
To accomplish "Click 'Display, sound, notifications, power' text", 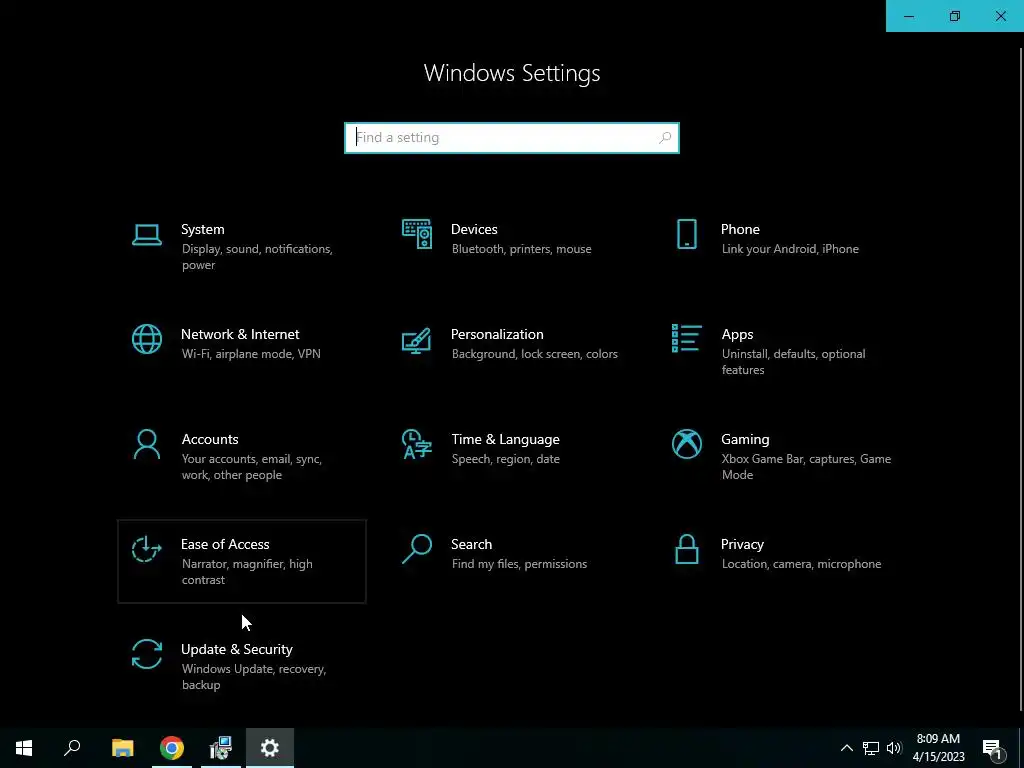I will [257, 257].
